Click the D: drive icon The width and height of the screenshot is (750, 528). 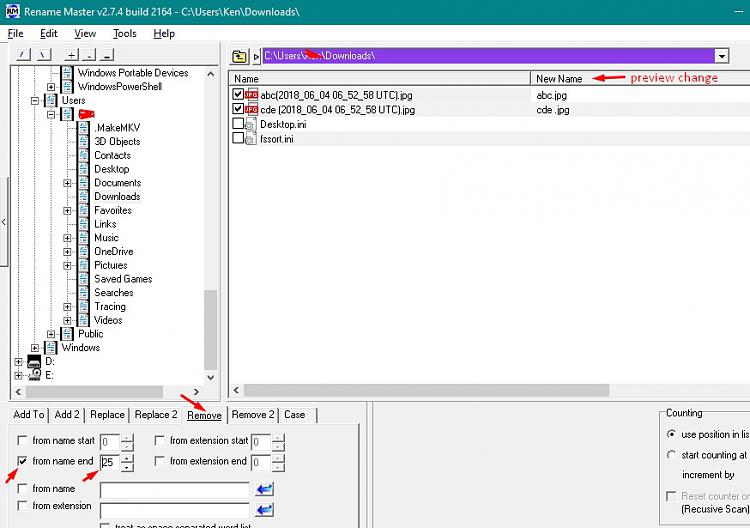pyautogui.click(x=34, y=362)
